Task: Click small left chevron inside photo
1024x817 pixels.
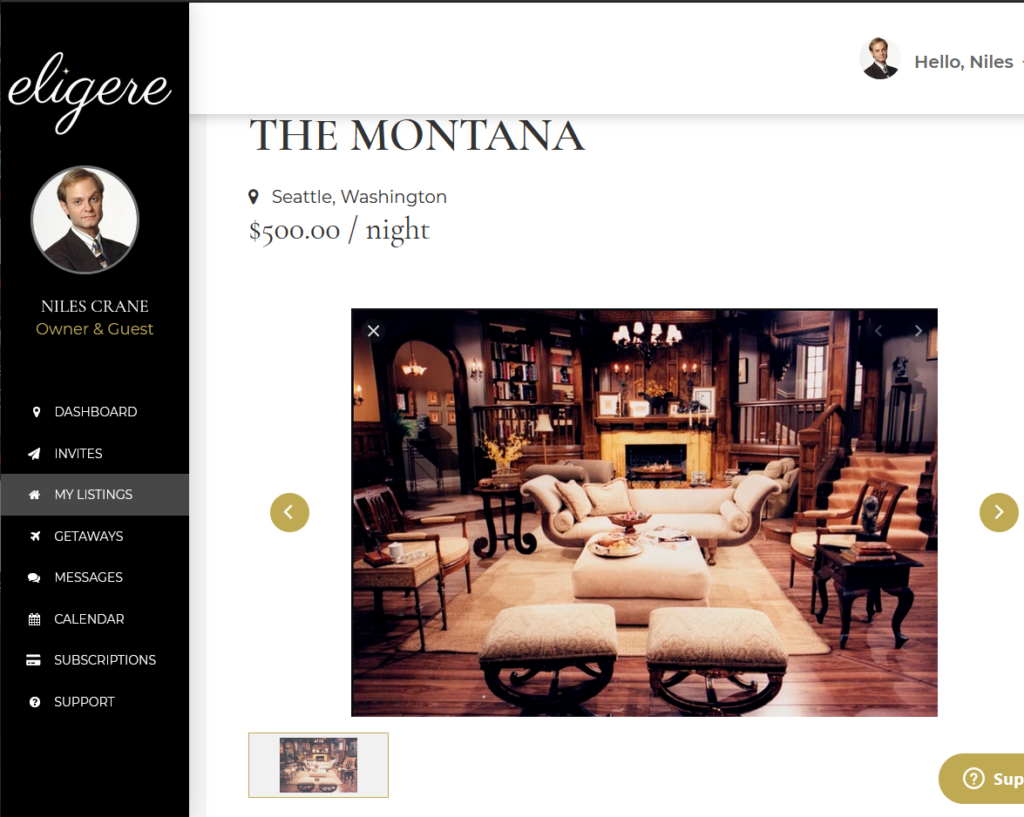Action: (878, 331)
